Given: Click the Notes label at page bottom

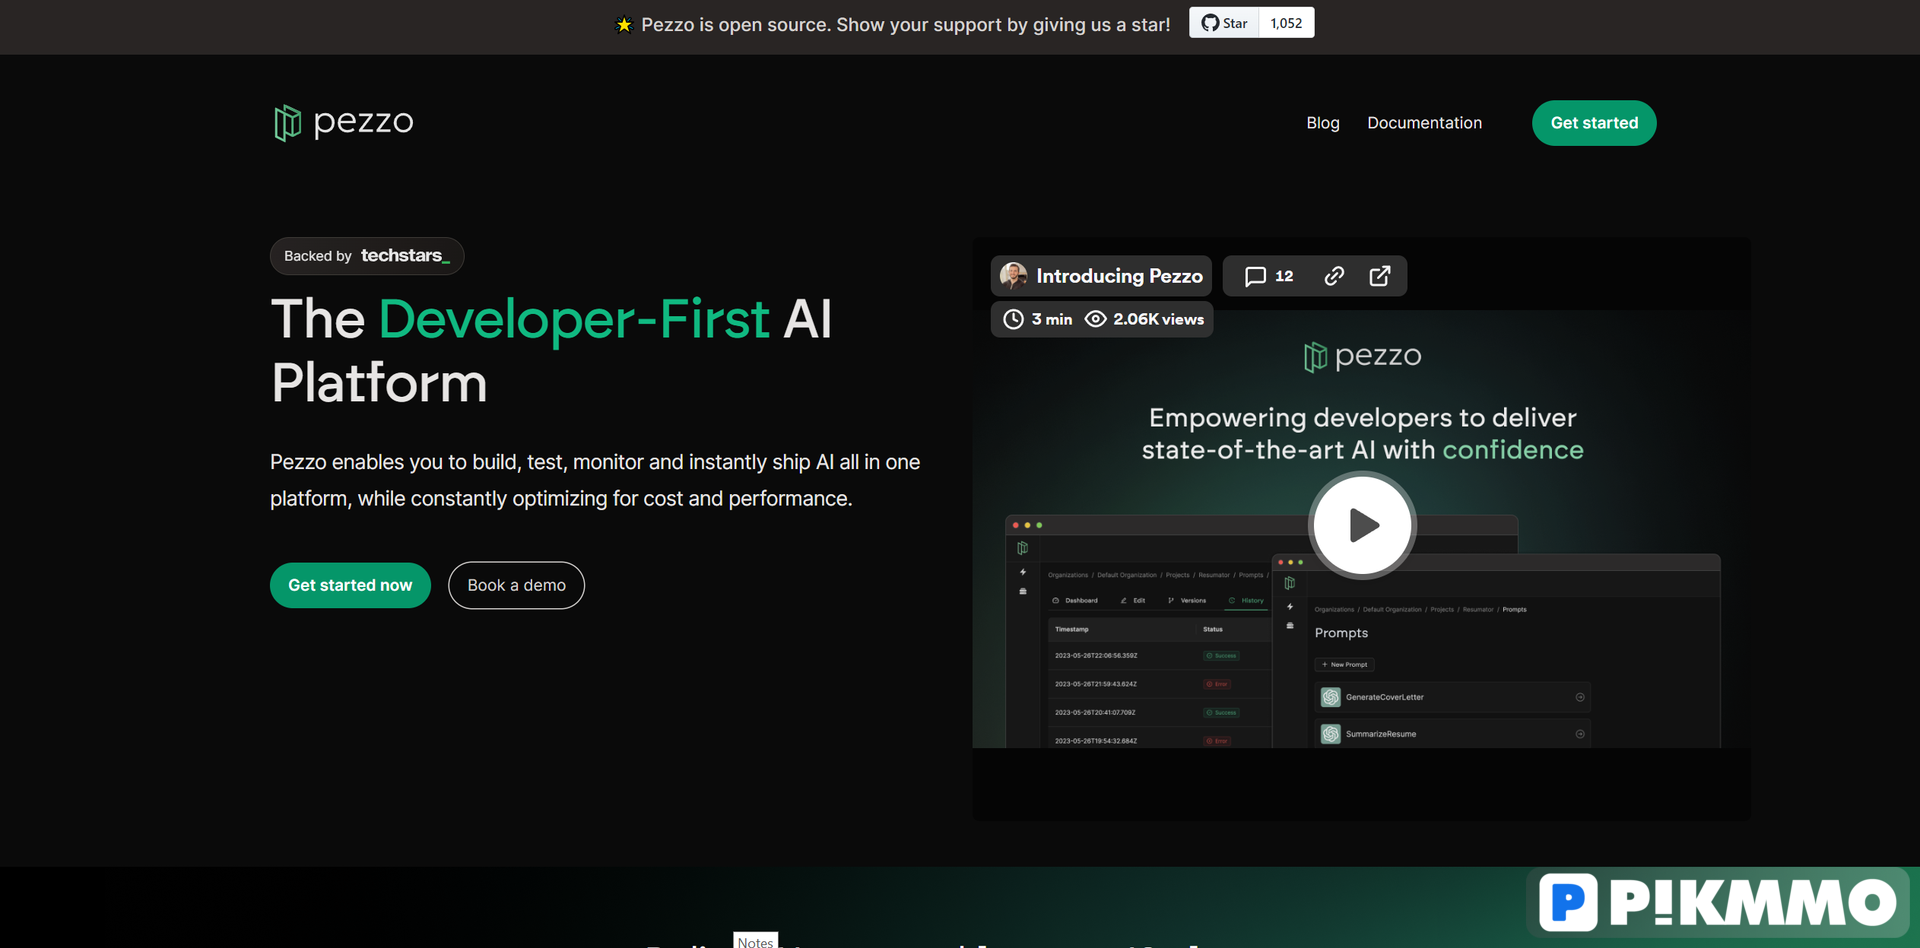Looking at the screenshot, I should [755, 941].
